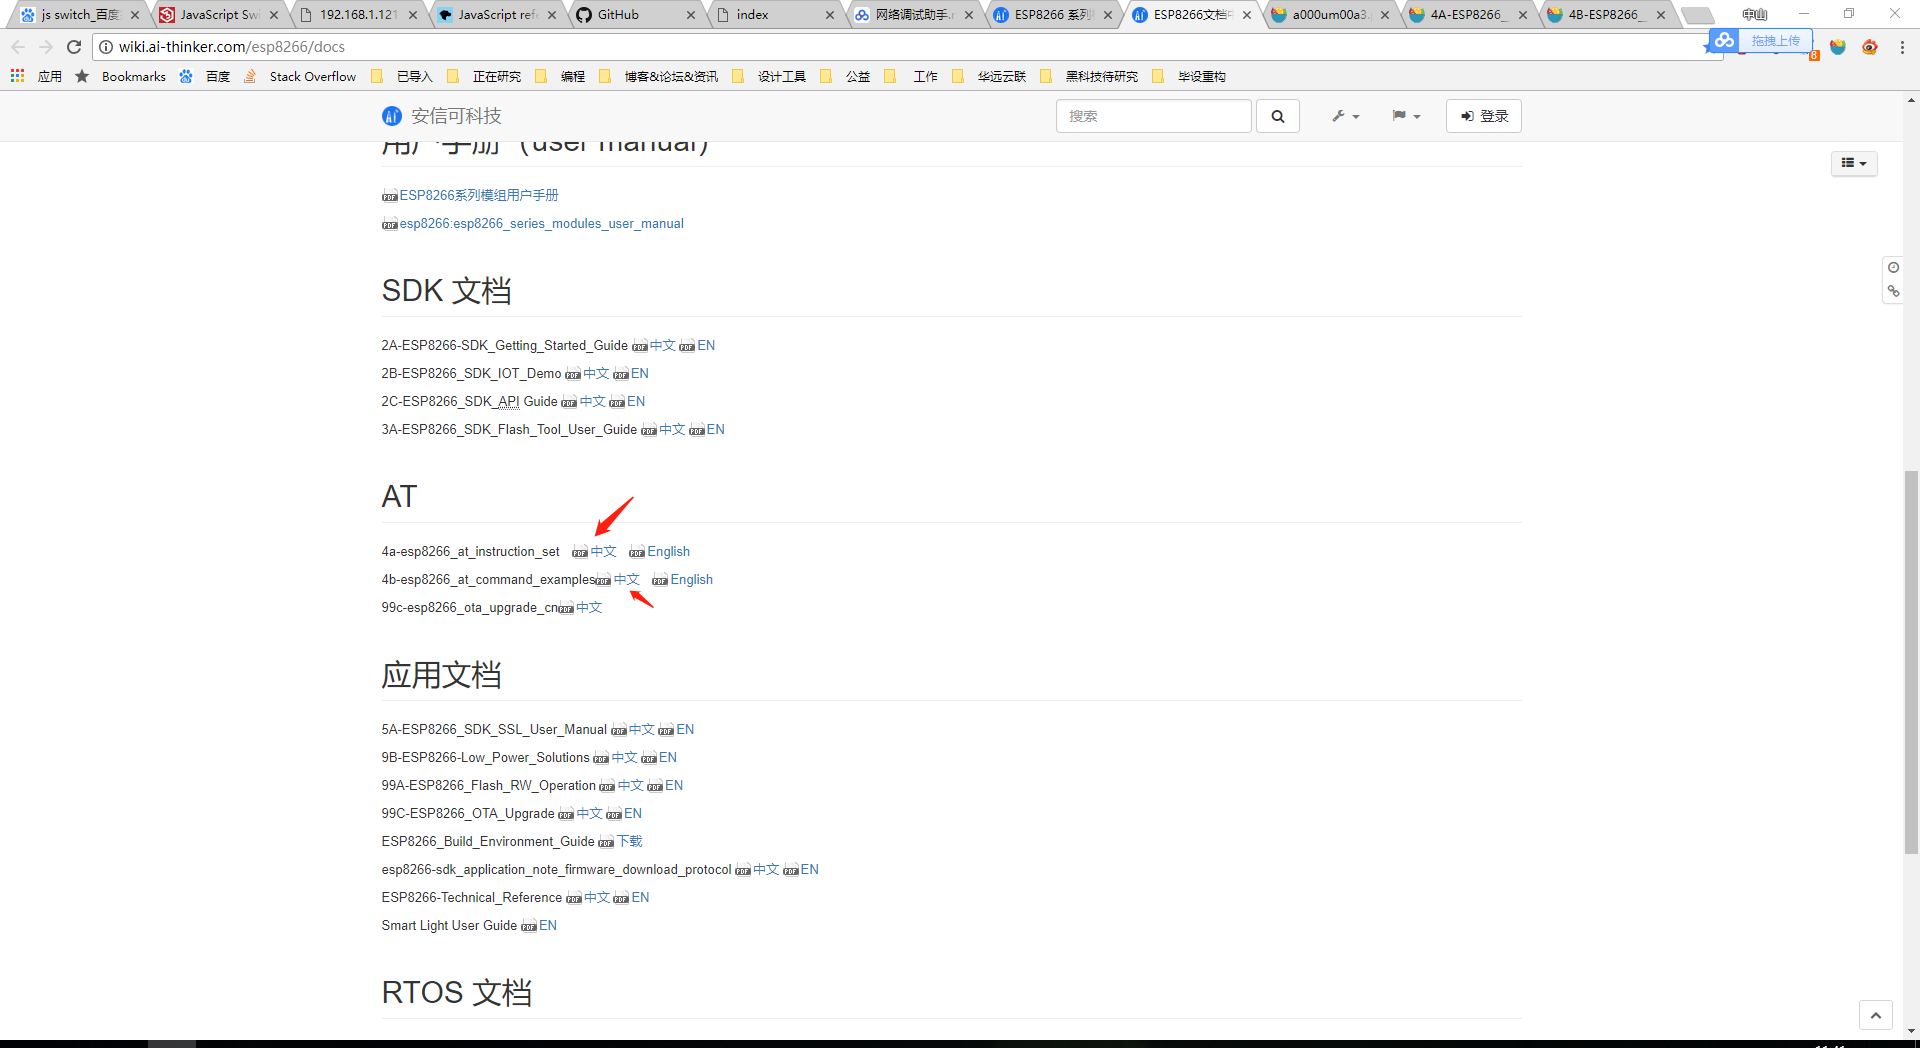This screenshot has width=1920, height=1048.
Task: Open EN ESP8266 Technical Reference
Action: pyautogui.click(x=640, y=897)
